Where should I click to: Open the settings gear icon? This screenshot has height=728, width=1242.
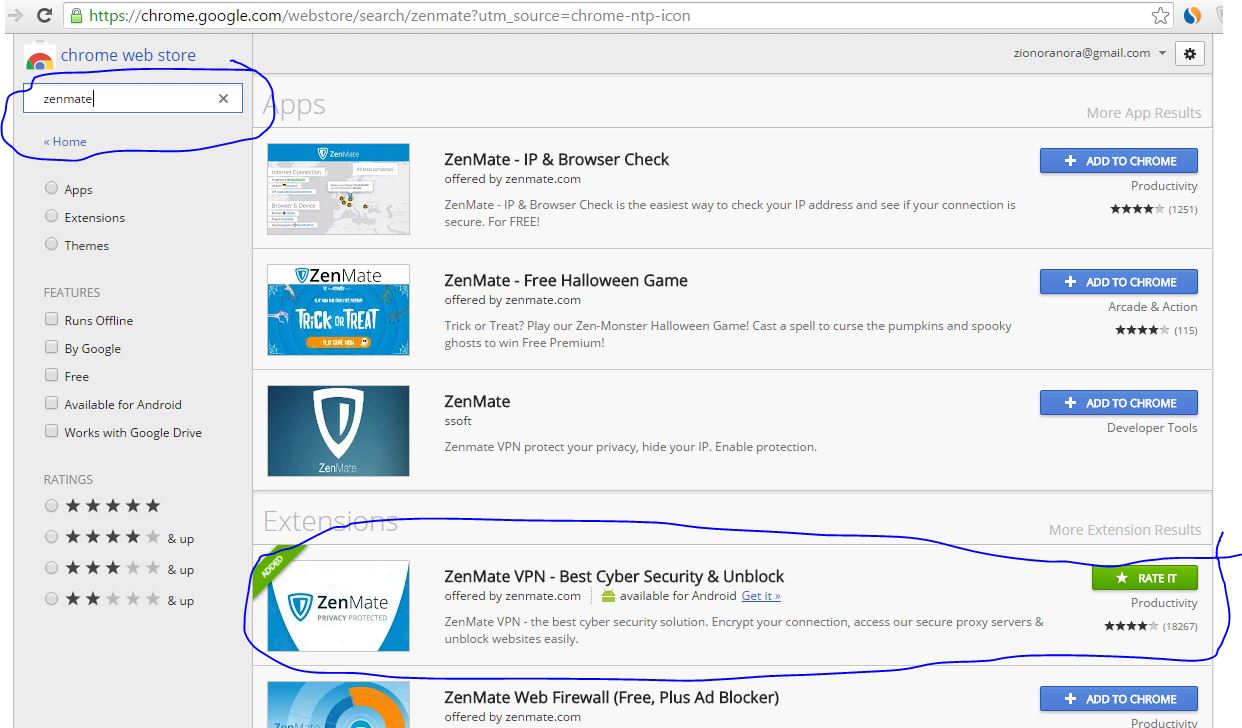click(x=1190, y=54)
